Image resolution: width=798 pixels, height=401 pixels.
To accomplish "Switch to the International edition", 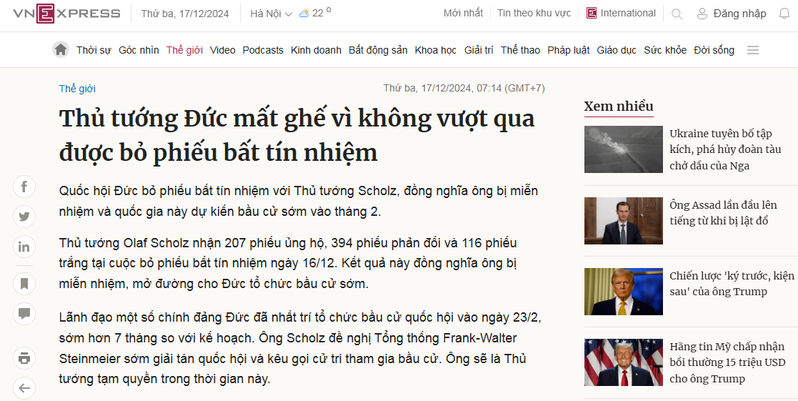I will (620, 14).
